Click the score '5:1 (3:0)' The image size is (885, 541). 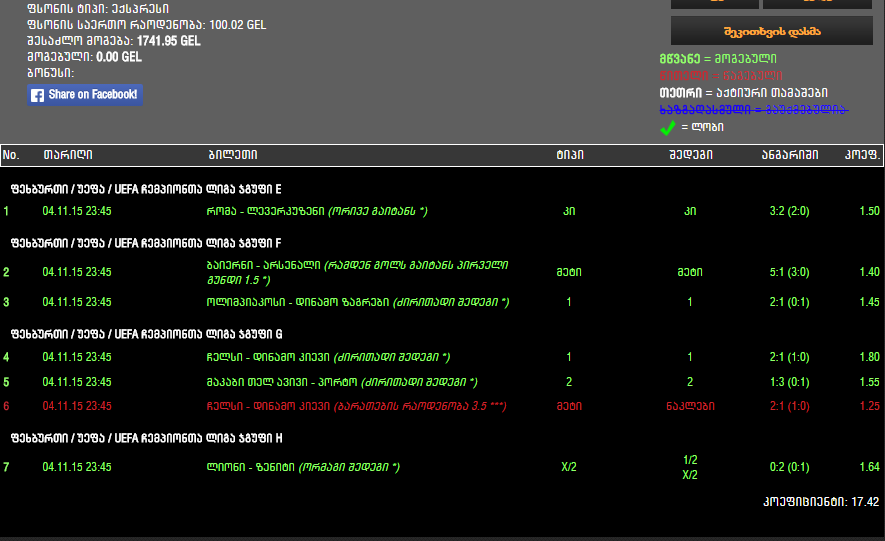click(789, 272)
